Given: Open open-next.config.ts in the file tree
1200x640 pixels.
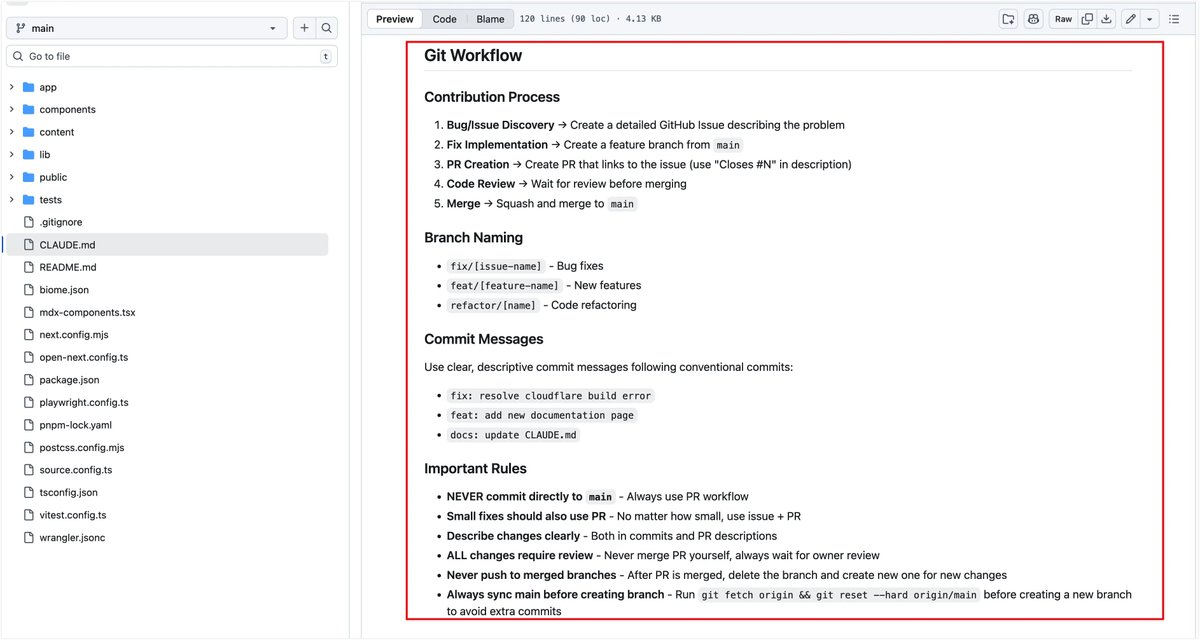Looking at the screenshot, I should coord(84,357).
